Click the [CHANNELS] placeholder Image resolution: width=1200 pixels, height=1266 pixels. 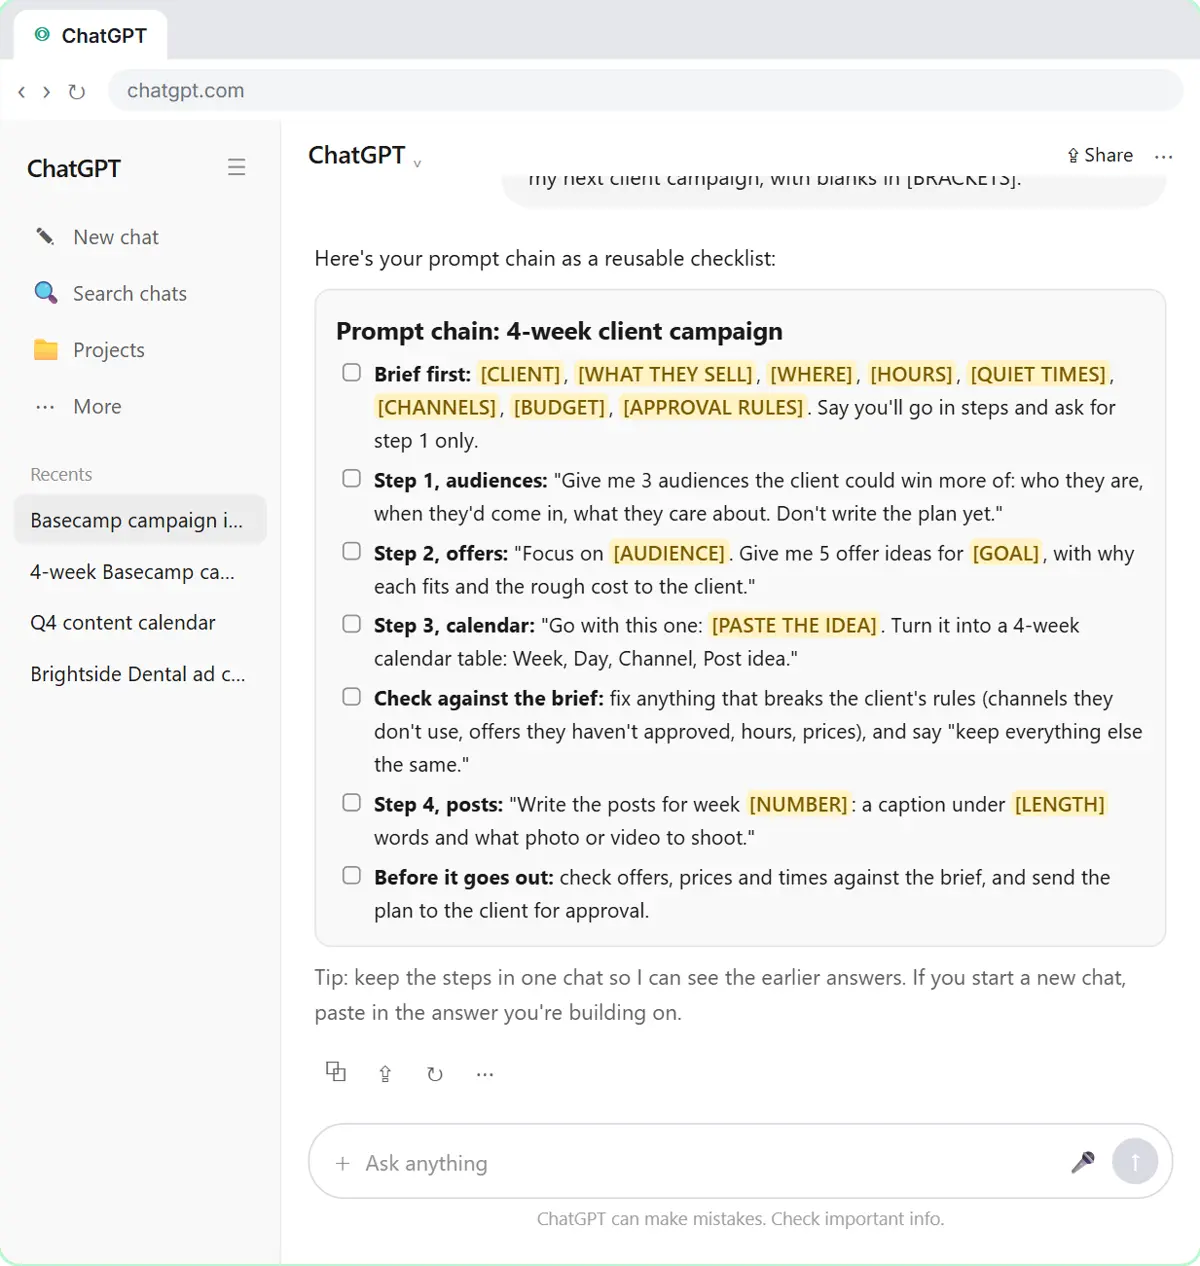tap(436, 407)
